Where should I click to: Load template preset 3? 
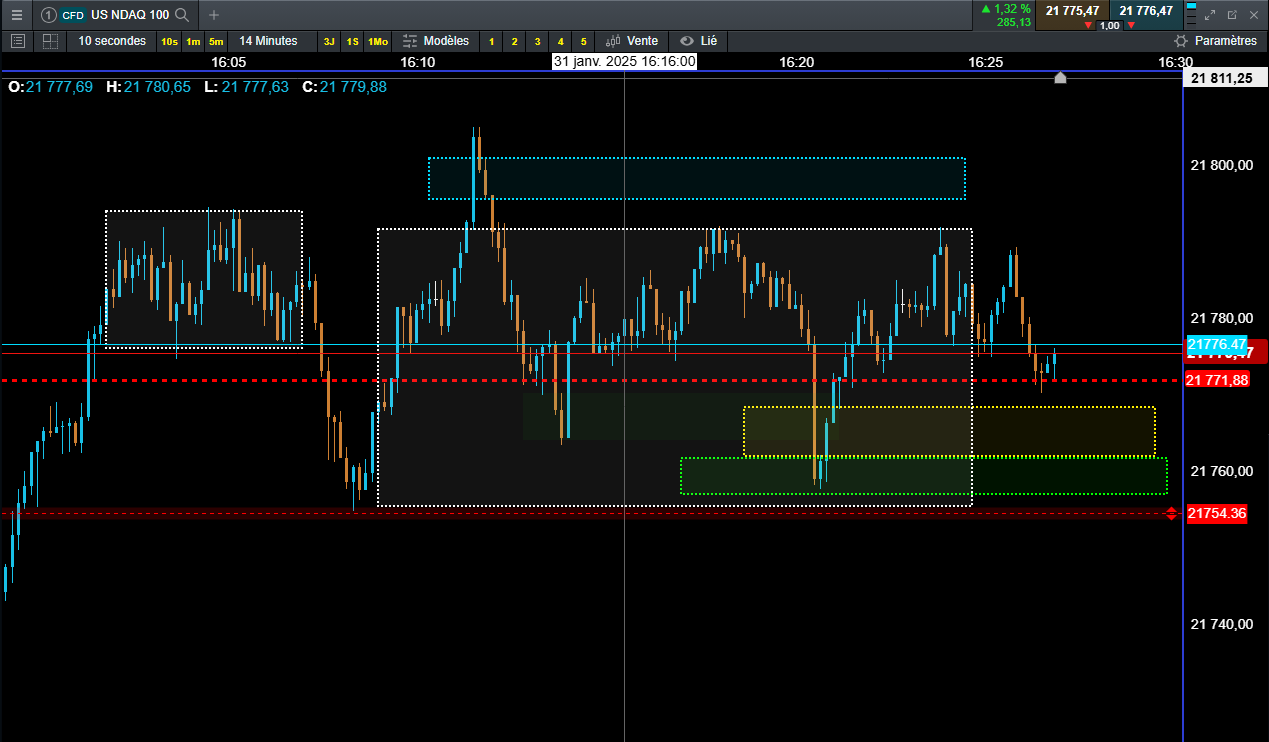(x=537, y=41)
